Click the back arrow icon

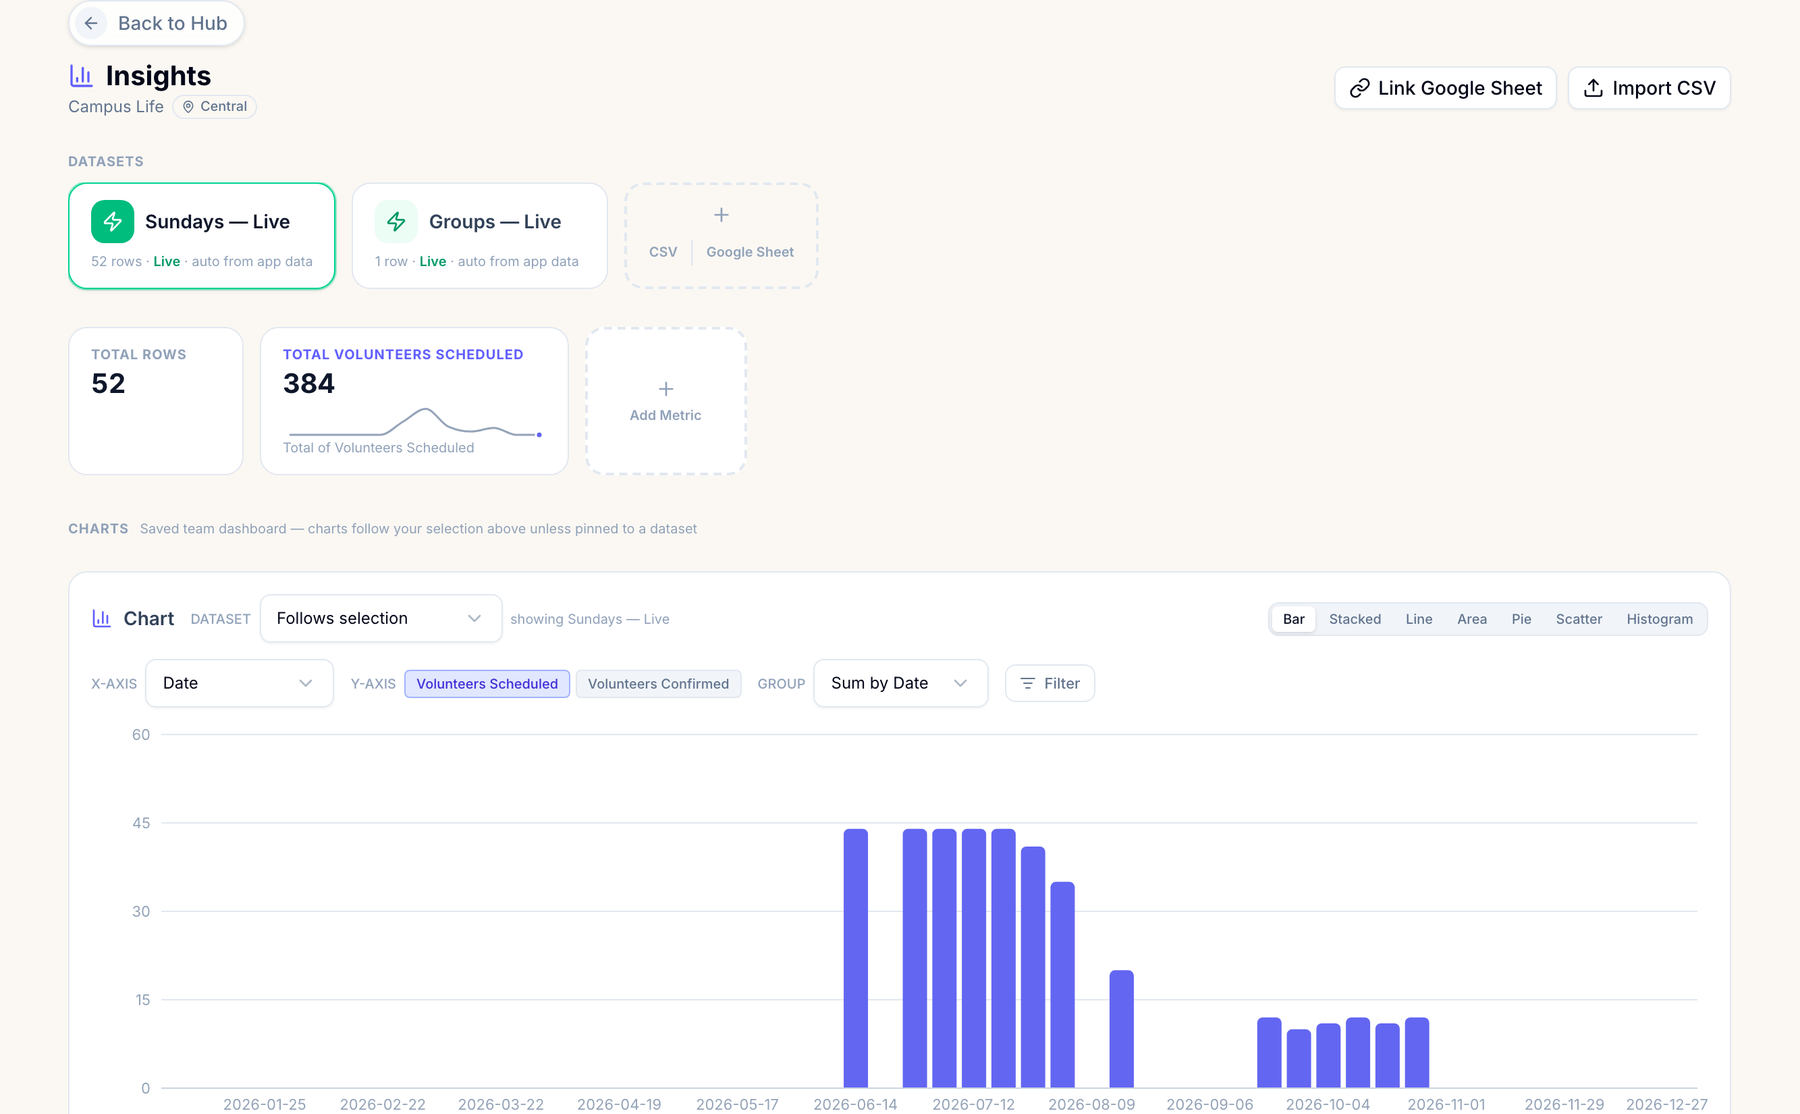91,23
